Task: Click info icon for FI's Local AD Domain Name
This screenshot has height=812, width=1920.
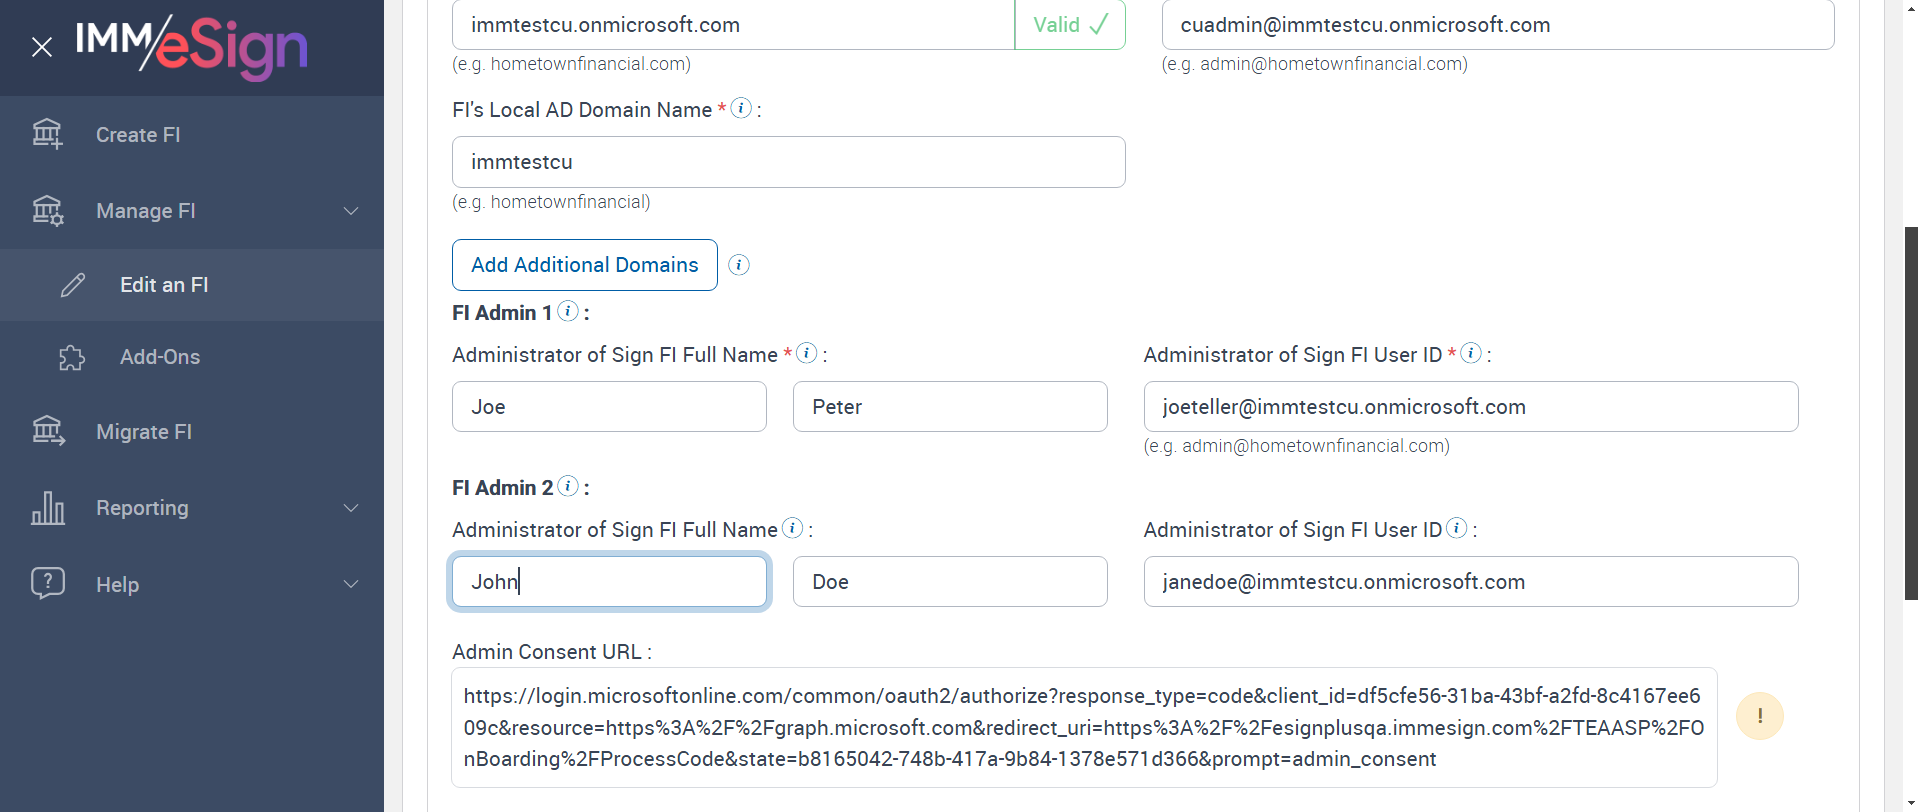Action: pos(741,108)
